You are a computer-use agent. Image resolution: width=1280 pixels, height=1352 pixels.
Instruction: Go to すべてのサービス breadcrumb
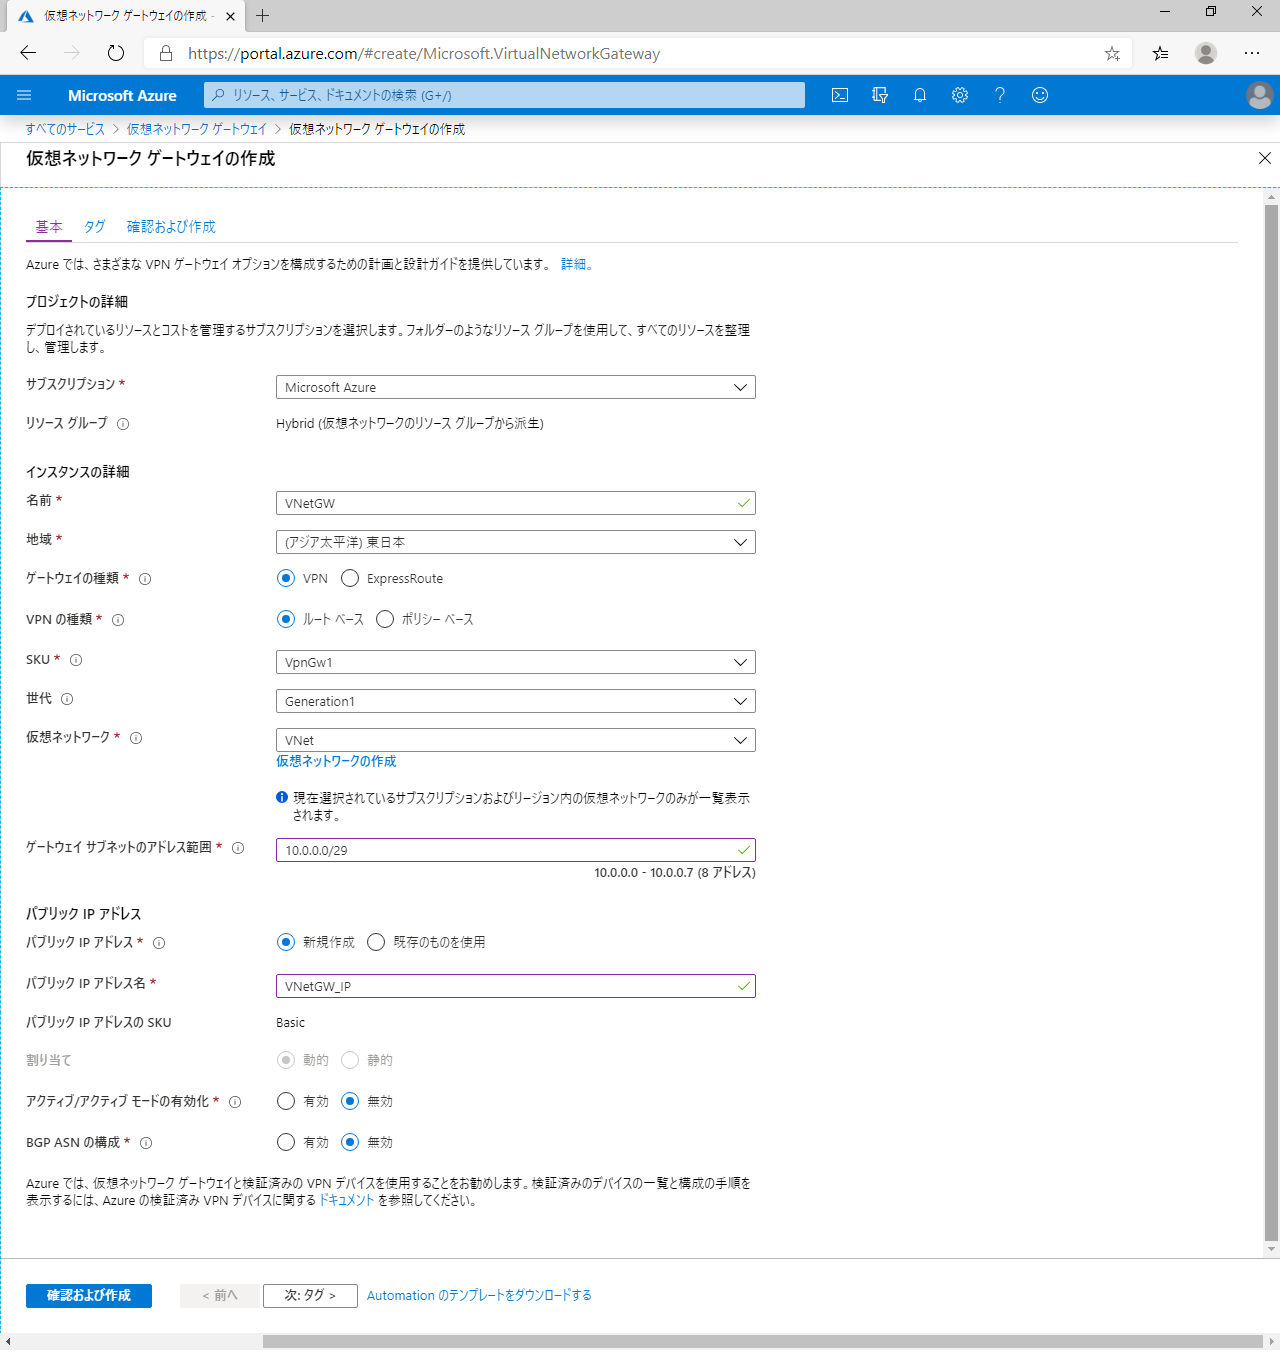pos(65,129)
